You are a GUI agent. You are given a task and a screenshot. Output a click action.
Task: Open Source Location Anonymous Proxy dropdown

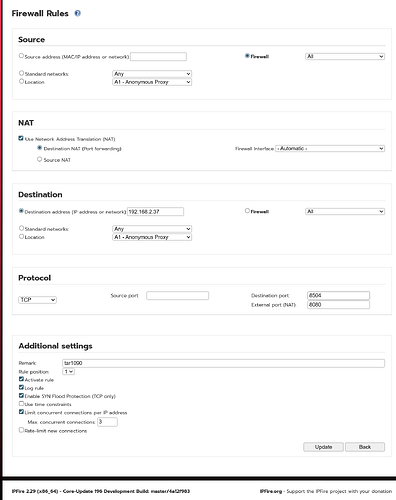[152, 82]
